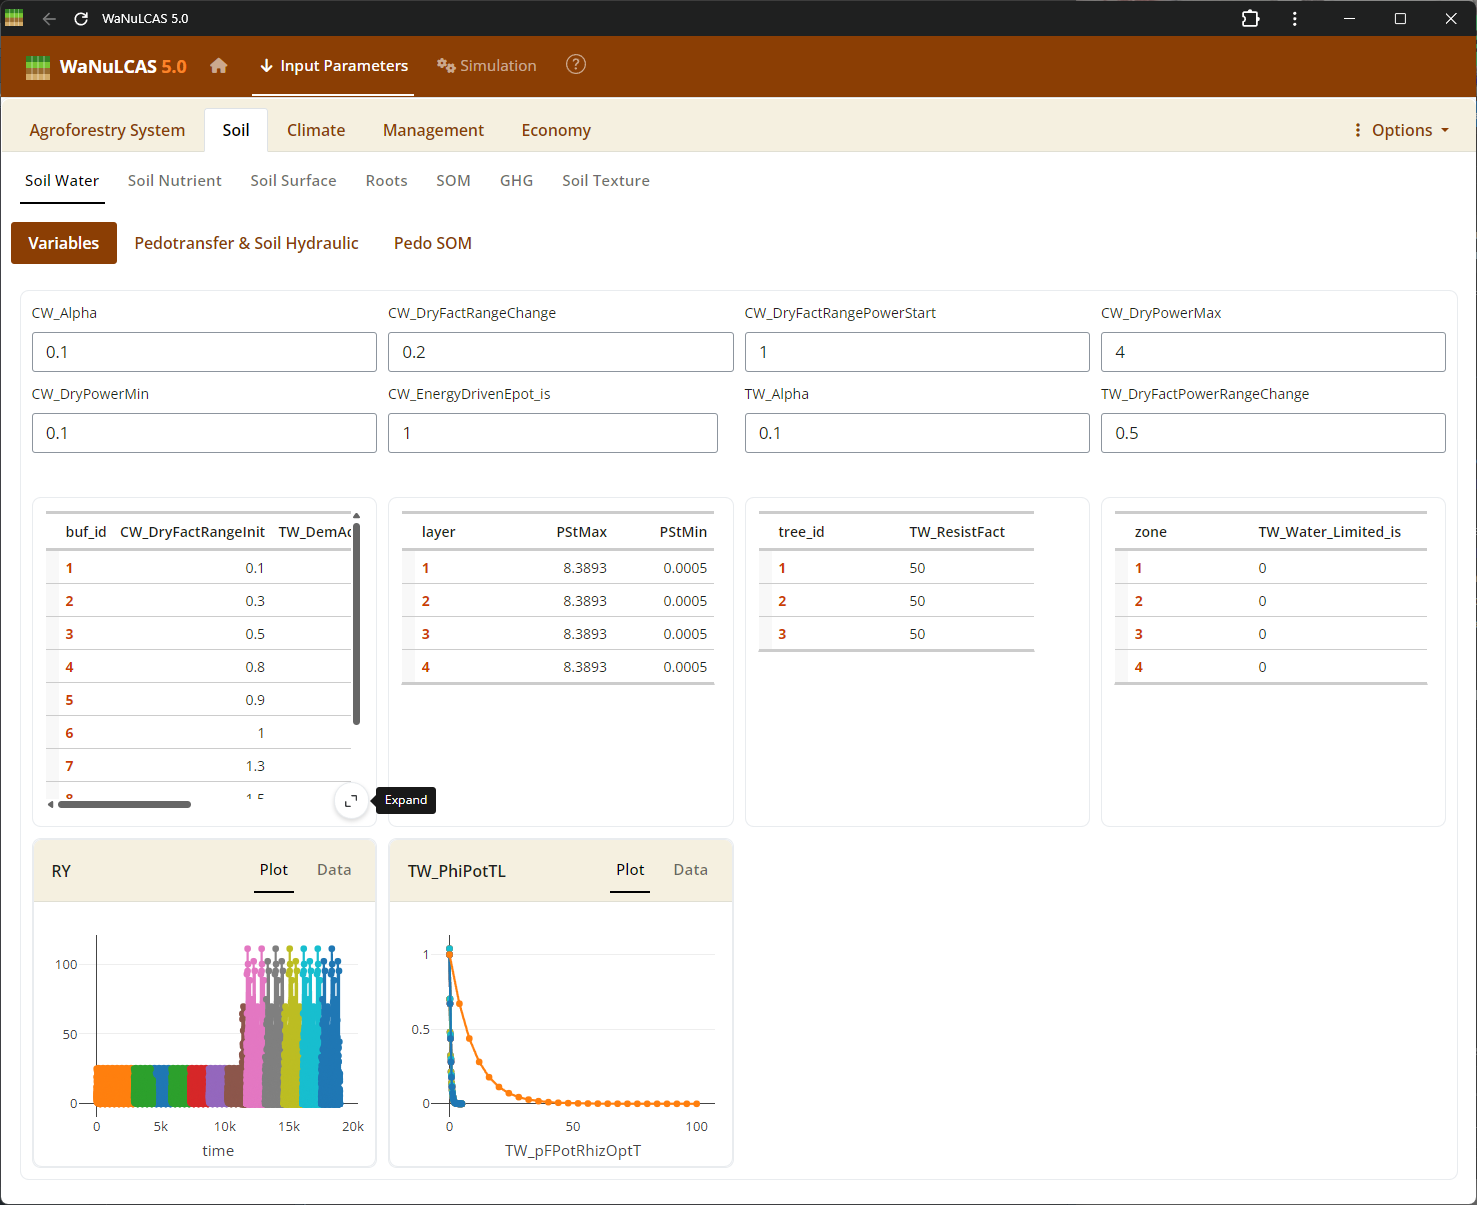
Task: Expand the buf_id table
Action: [351, 801]
